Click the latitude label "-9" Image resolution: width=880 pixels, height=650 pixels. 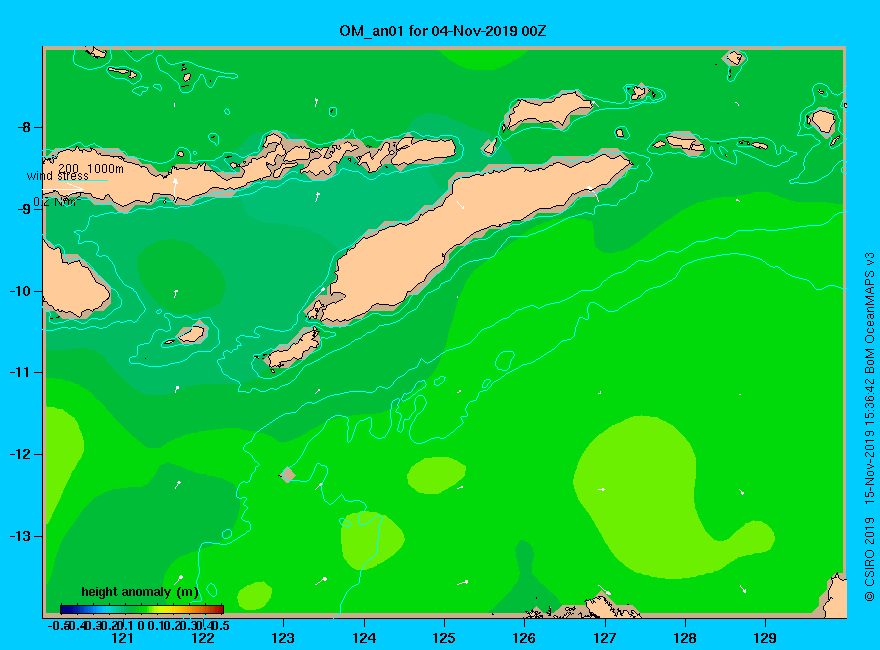24,209
